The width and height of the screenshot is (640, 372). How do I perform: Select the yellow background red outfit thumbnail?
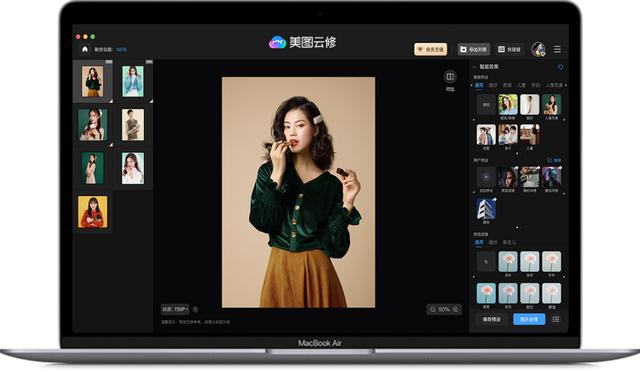[x=93, y=212]
